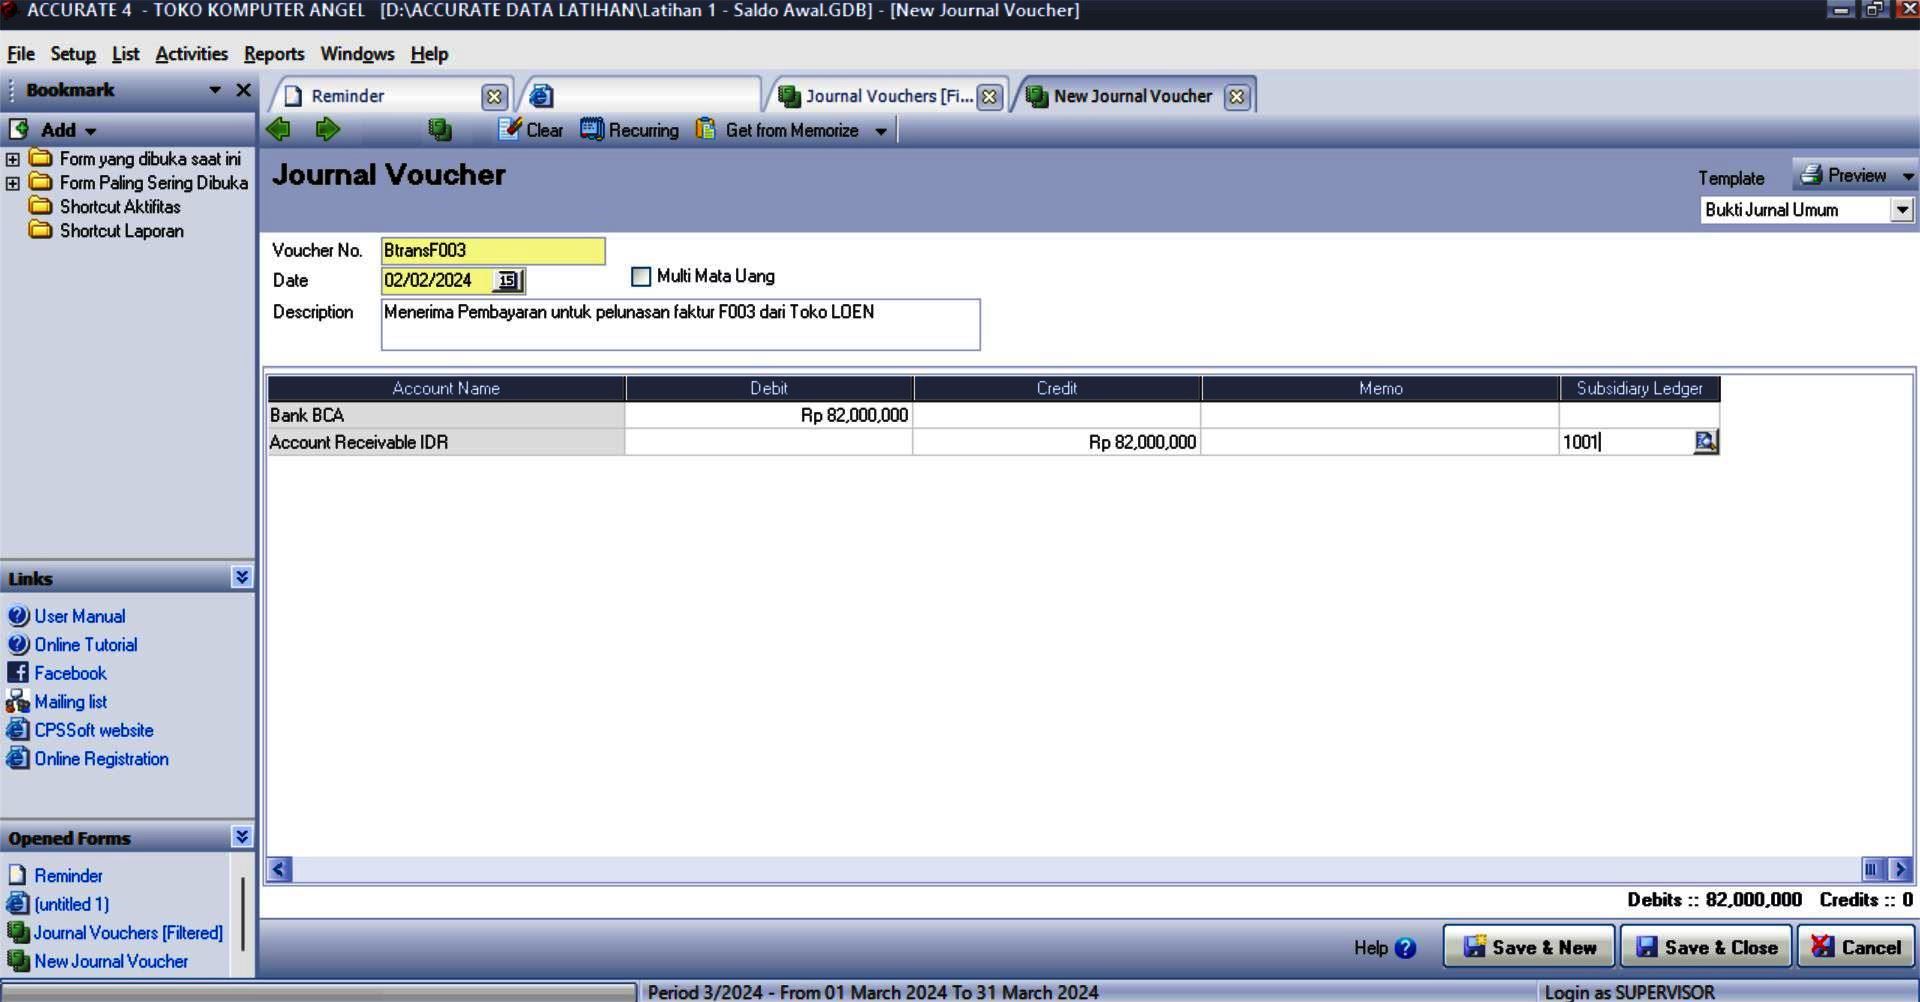Image resolution: width=1920 pixels, height=1002 pixels.
Task: Switch to the Reminder tab
Action: pyautogui.click(x=347, y=96)
